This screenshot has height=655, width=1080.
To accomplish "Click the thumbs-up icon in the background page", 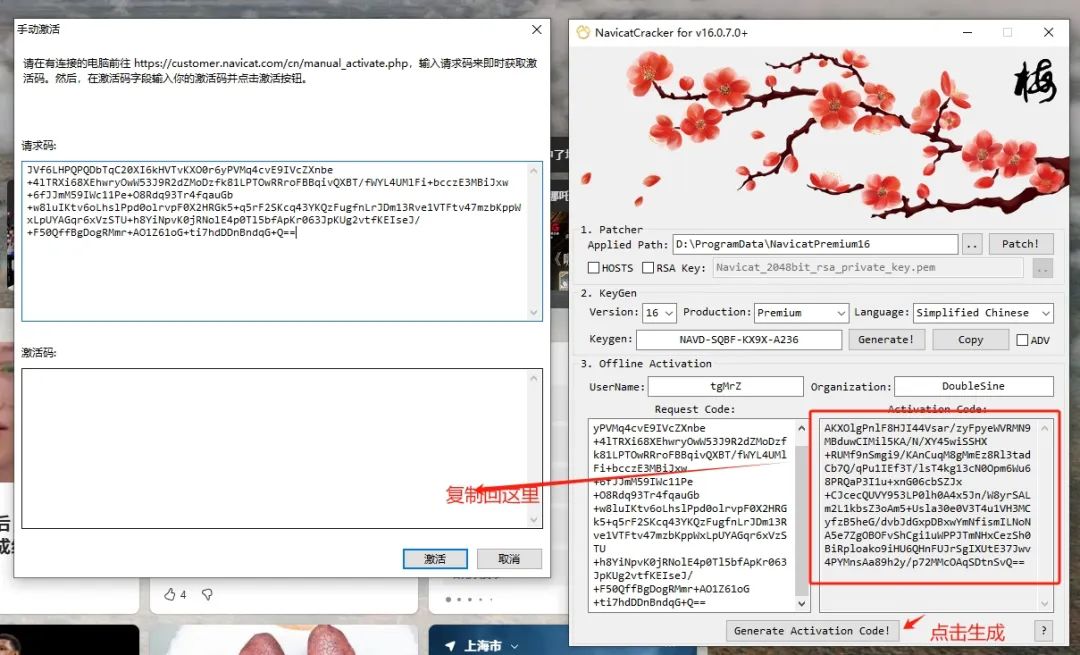I will point(169,594).
